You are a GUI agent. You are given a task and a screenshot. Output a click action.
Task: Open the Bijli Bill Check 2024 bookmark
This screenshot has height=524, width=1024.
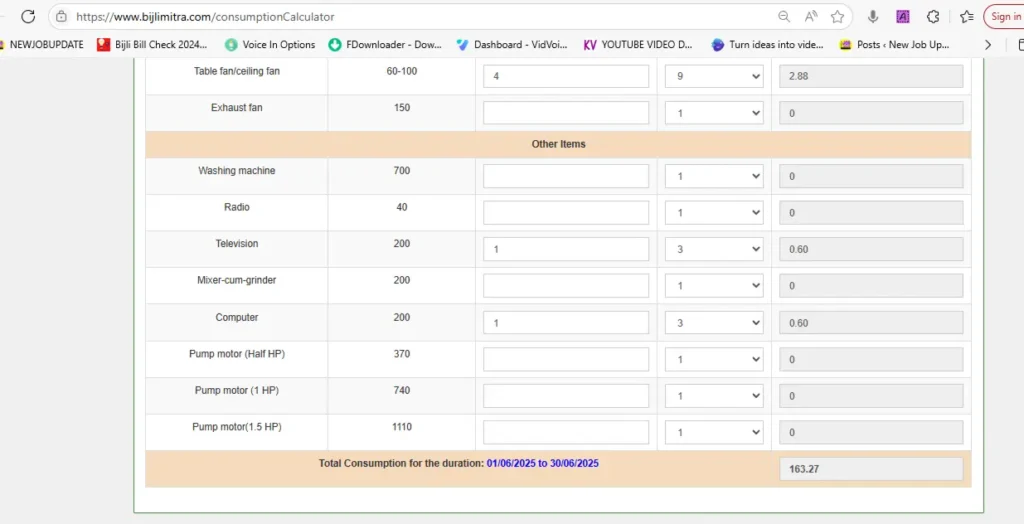(x=152, y=45)
